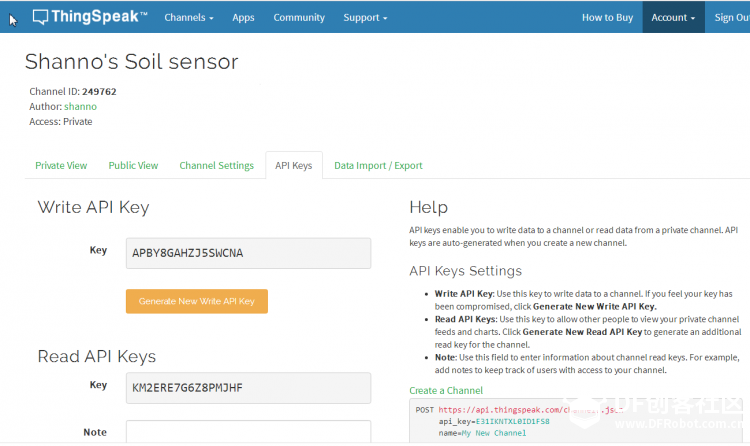Open the Data Import / Export tab
This screenshot has height=446, width=750.
(x=378, y=166)
